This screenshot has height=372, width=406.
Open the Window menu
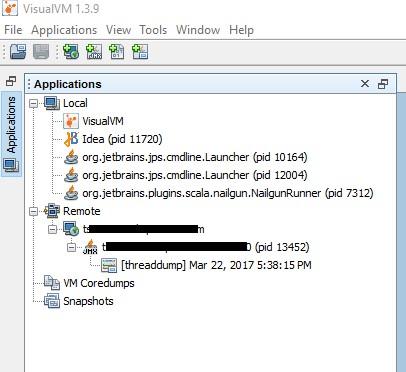point(198,30)
